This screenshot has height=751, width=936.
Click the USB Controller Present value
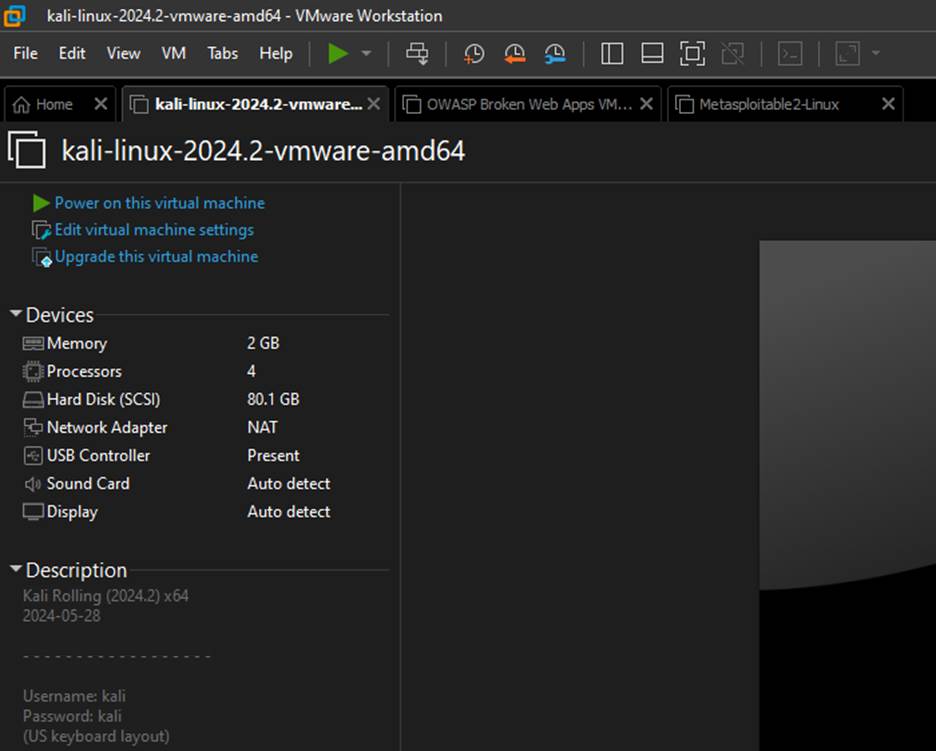[x=273, y=455]
